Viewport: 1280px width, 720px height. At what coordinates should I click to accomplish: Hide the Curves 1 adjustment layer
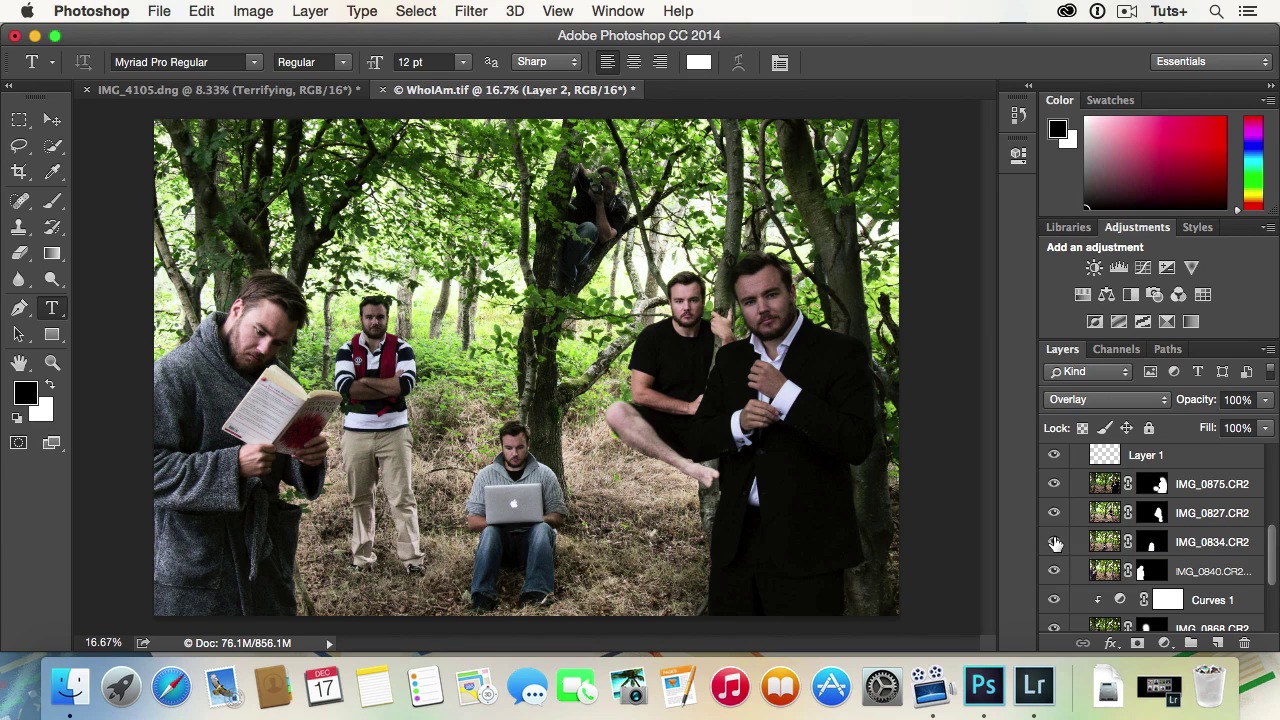click(x=1054, y=600)
